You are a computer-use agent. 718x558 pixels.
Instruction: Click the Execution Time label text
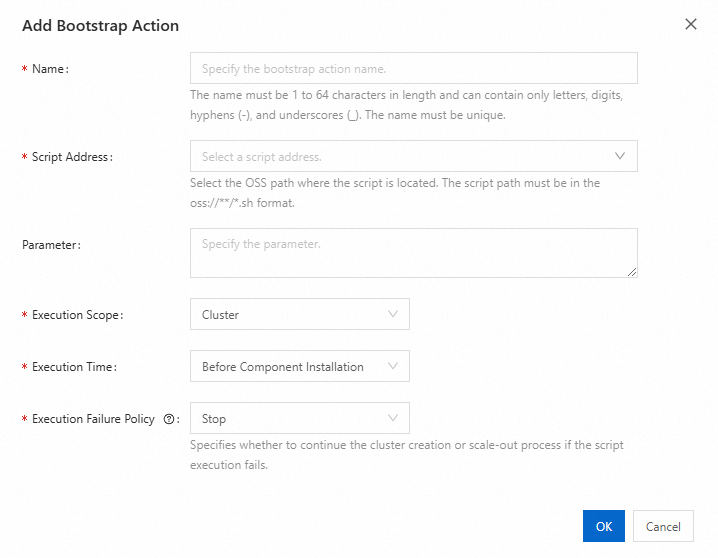(73, 367)
